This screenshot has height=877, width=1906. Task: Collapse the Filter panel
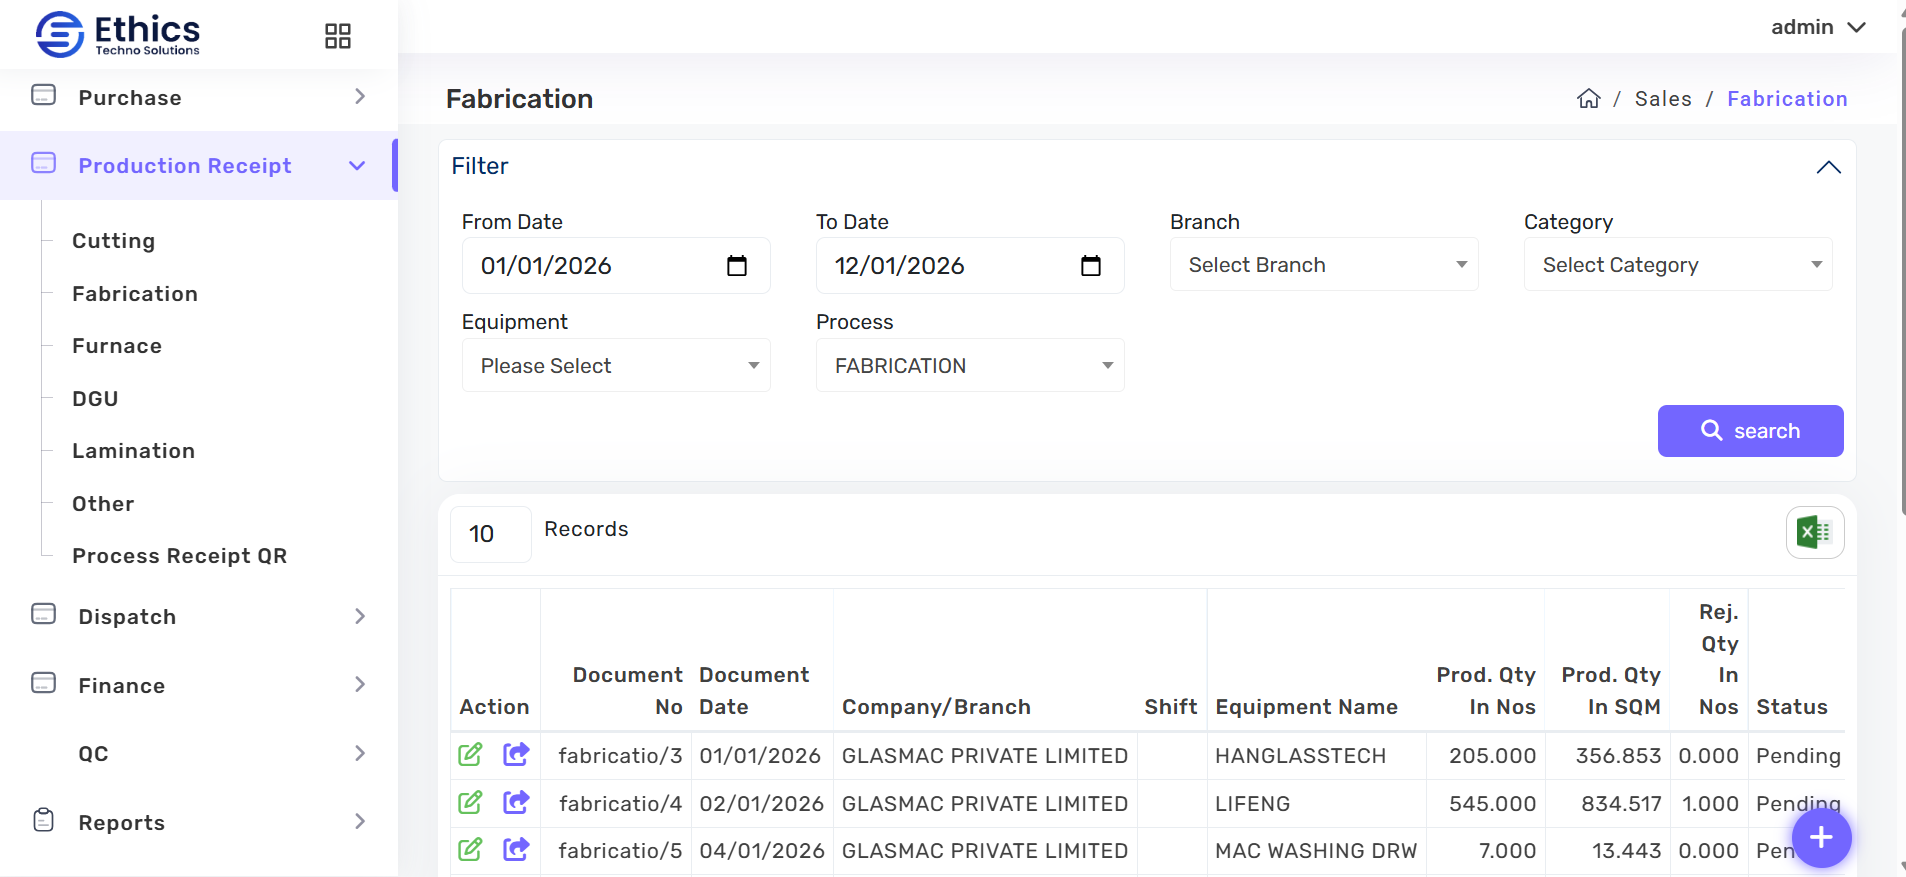tap(1828, 167)
